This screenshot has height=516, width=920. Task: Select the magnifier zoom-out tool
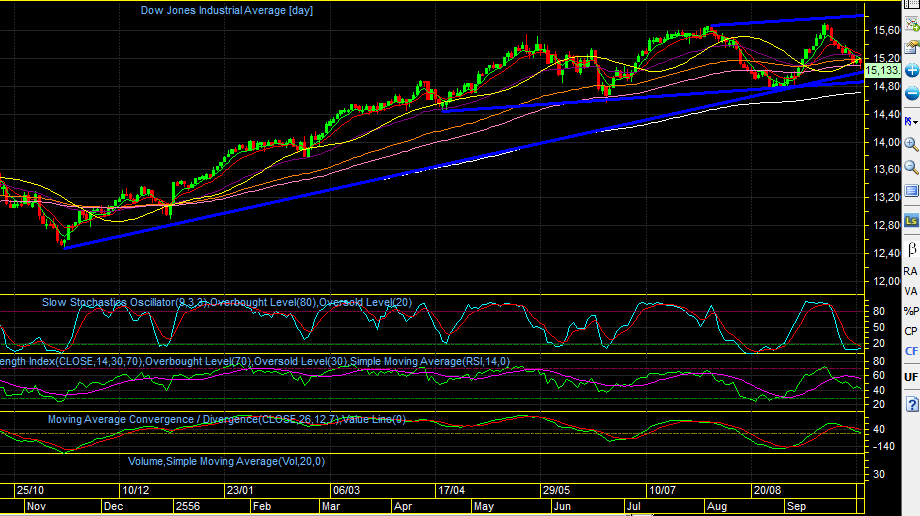tap(911, 167)
